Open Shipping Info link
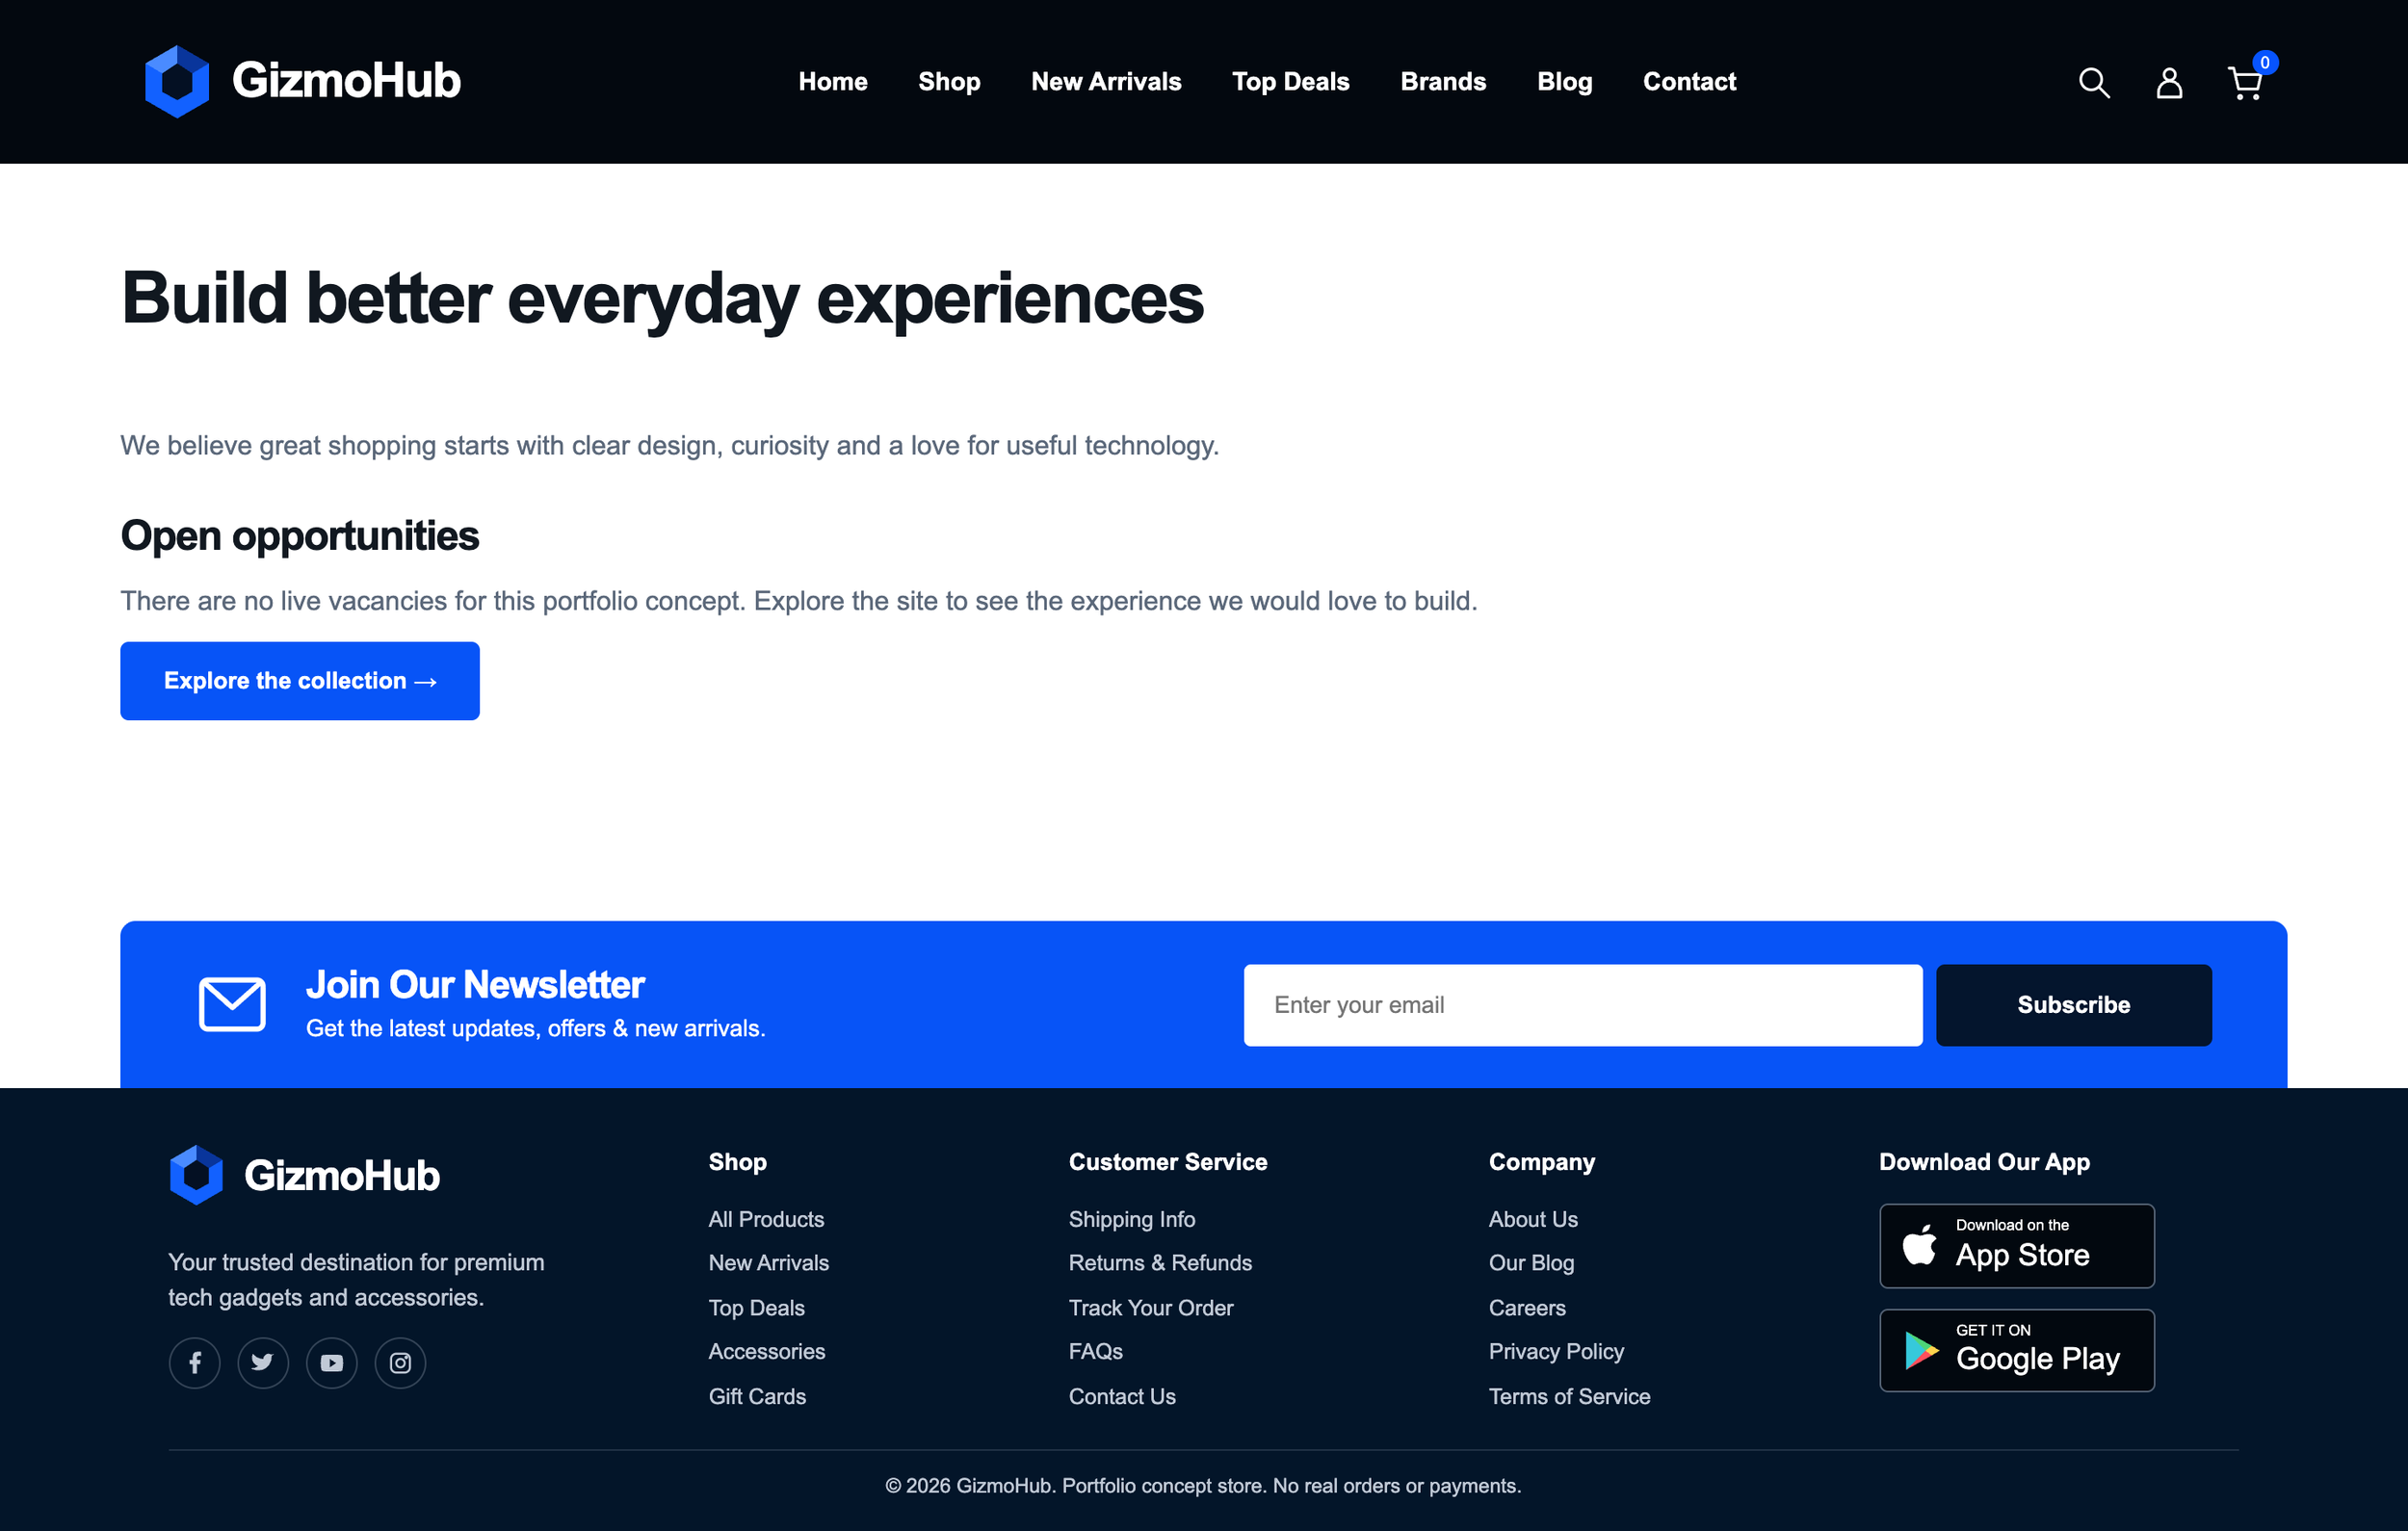The image size is (2408, 1531). pyautogui.click(x=1131, y=1219)
